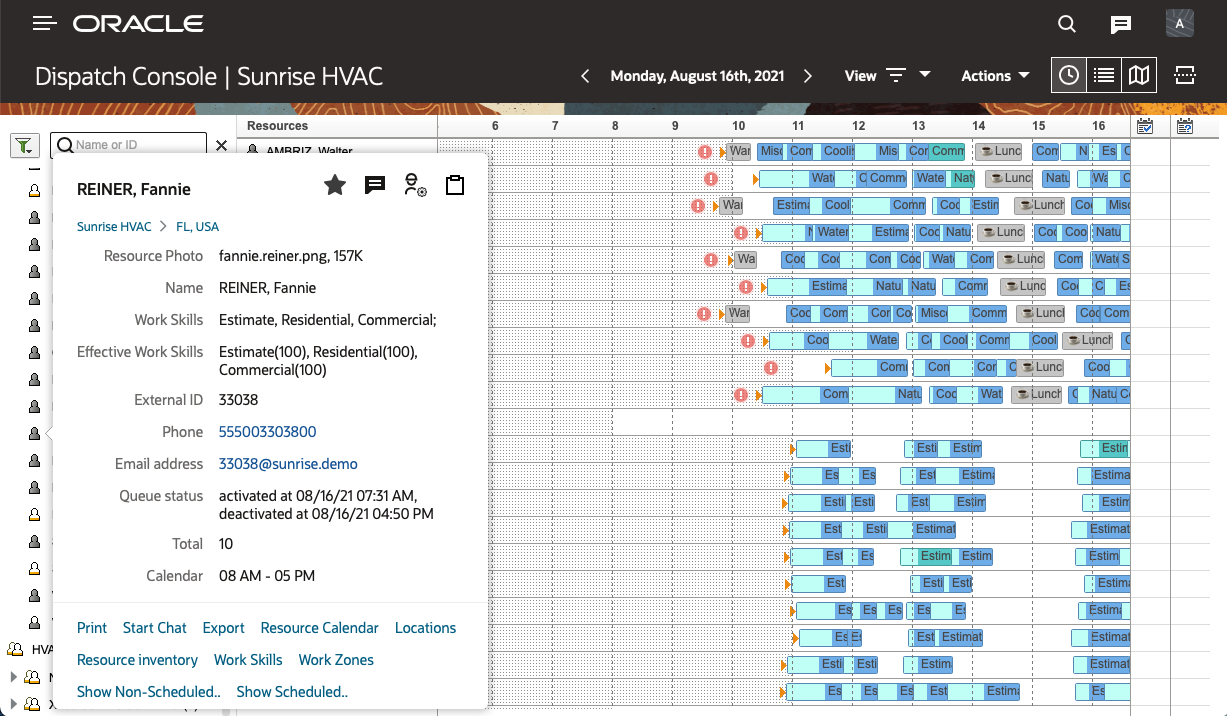The image size is (1227, 716).
Task: Open the Actions dropdown menu
Action: pyautogui.click(x=995, y=76)
